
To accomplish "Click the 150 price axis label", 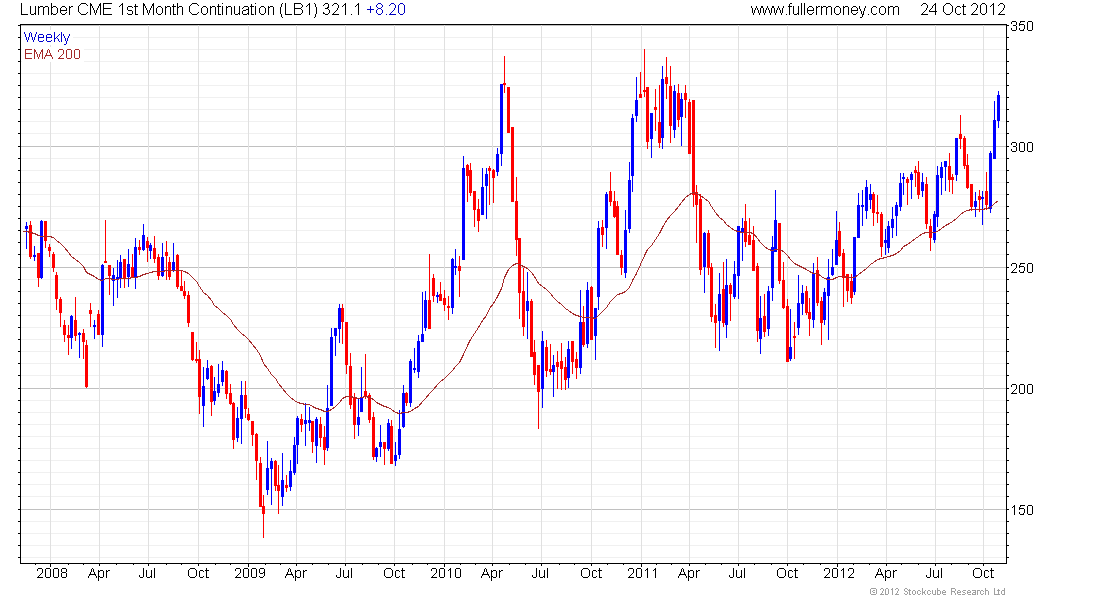I will tap(1021, 510).
